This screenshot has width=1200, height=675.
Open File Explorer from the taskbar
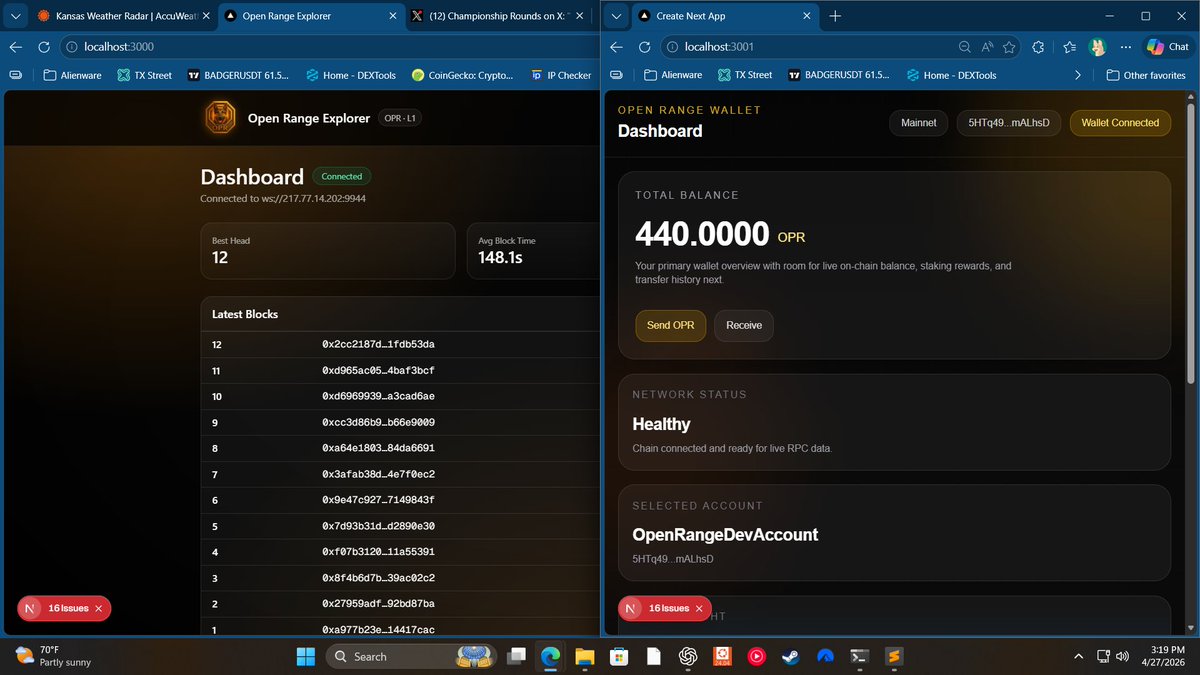(x=584, y=656)
